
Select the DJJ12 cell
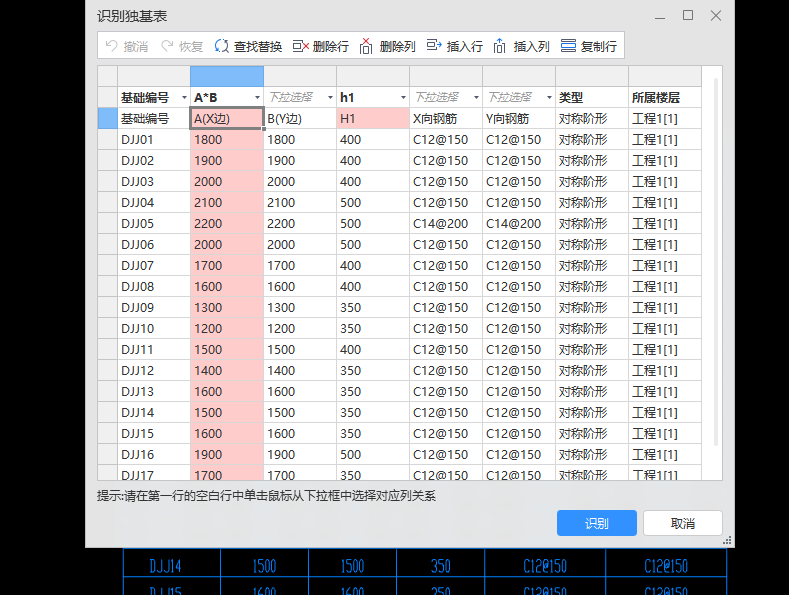(x=154, y=370)
